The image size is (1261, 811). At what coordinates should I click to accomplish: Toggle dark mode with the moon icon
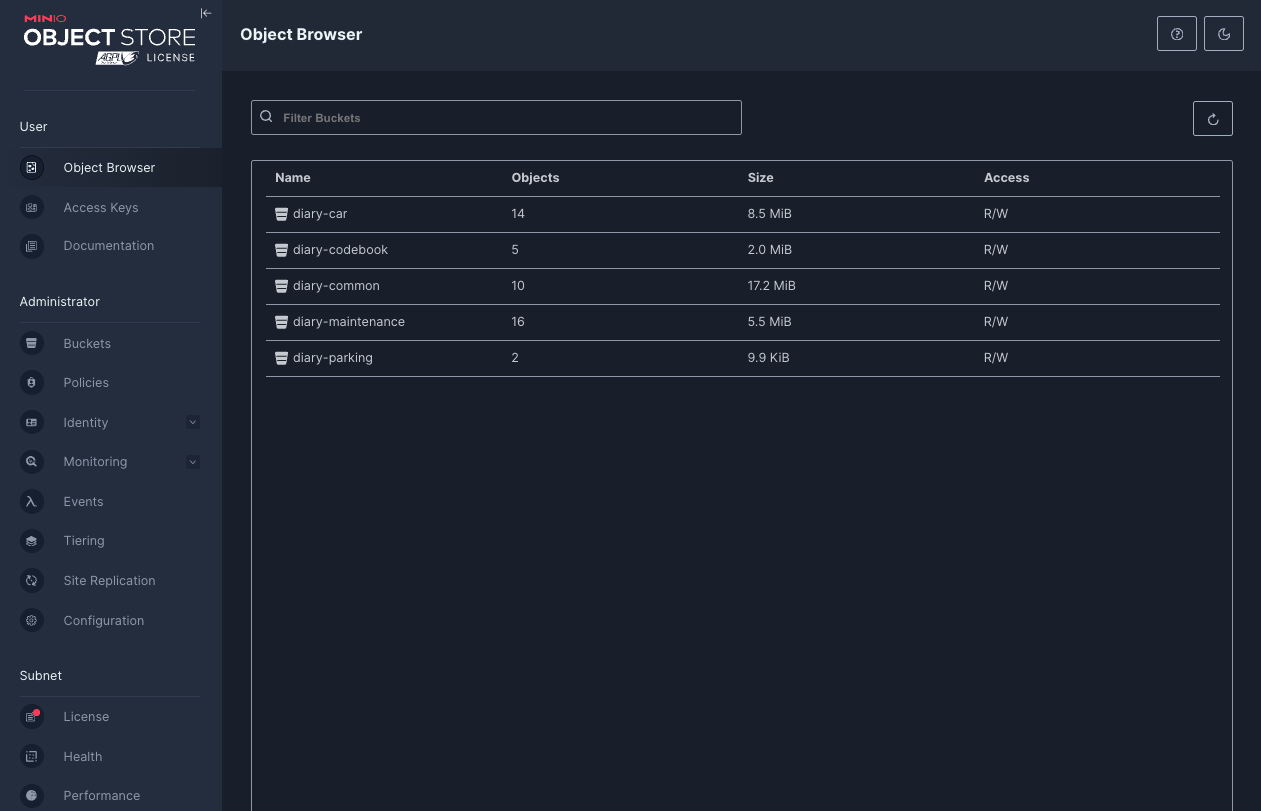pyautogui.click(x=1223, y=33)
